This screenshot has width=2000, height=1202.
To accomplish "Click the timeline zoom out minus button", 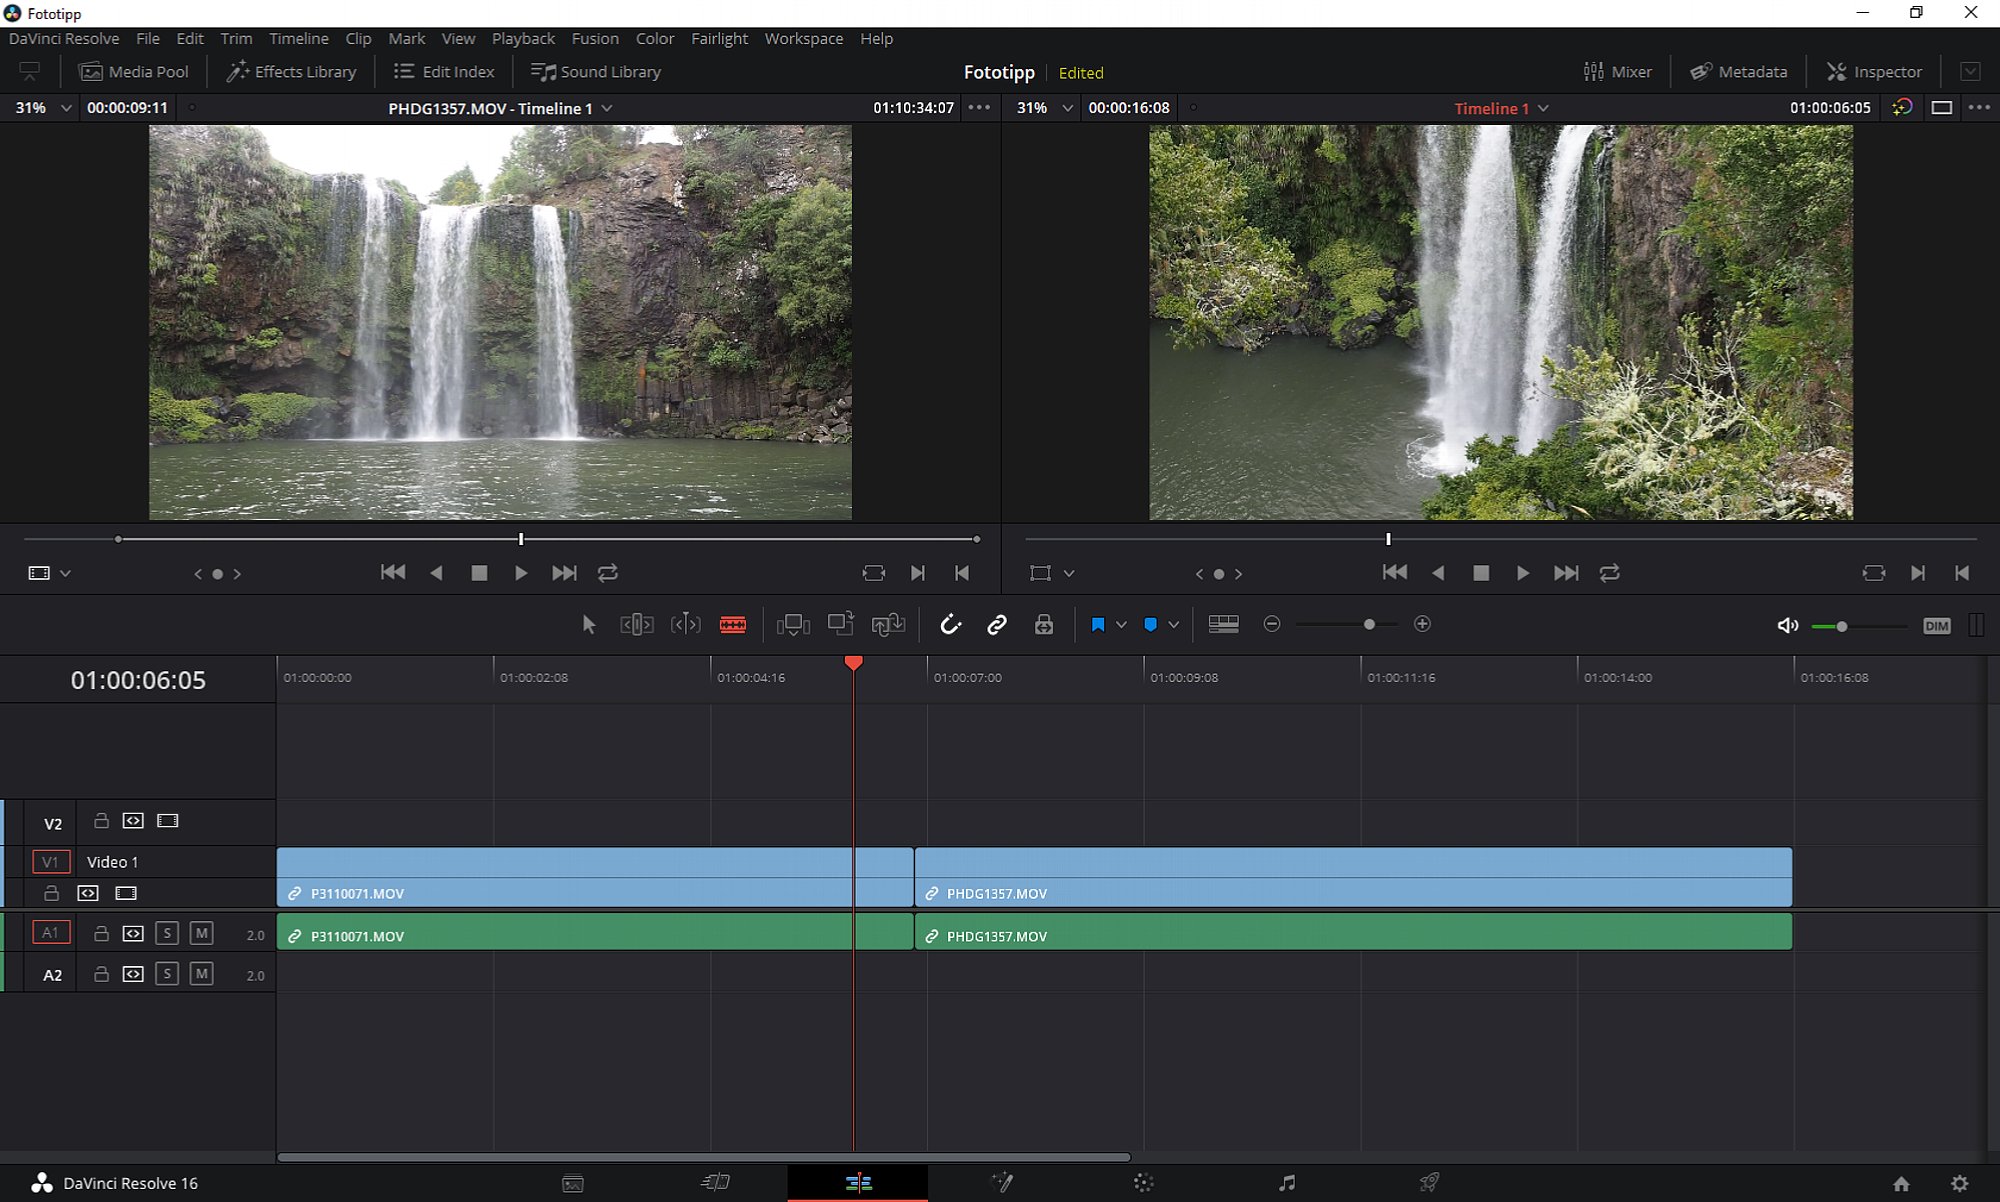I will click(x=1272, y=624).
